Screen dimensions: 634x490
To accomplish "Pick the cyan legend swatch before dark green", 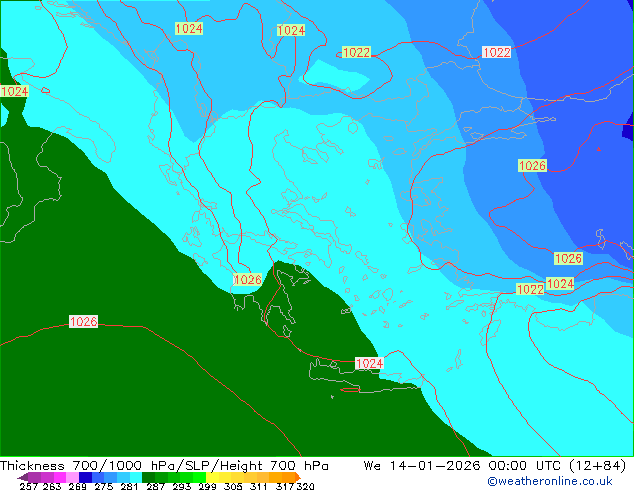I will pos(136,477).
